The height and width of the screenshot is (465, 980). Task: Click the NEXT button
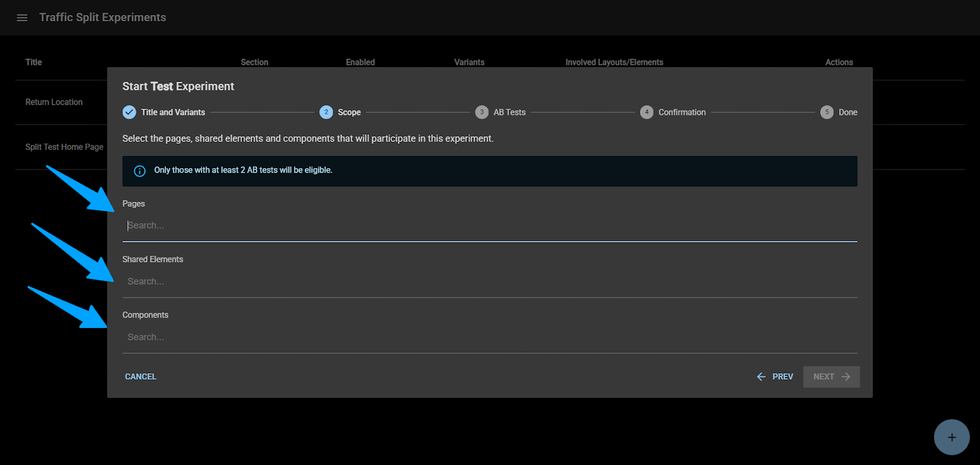pyautogui.click(x=831, y=377)
